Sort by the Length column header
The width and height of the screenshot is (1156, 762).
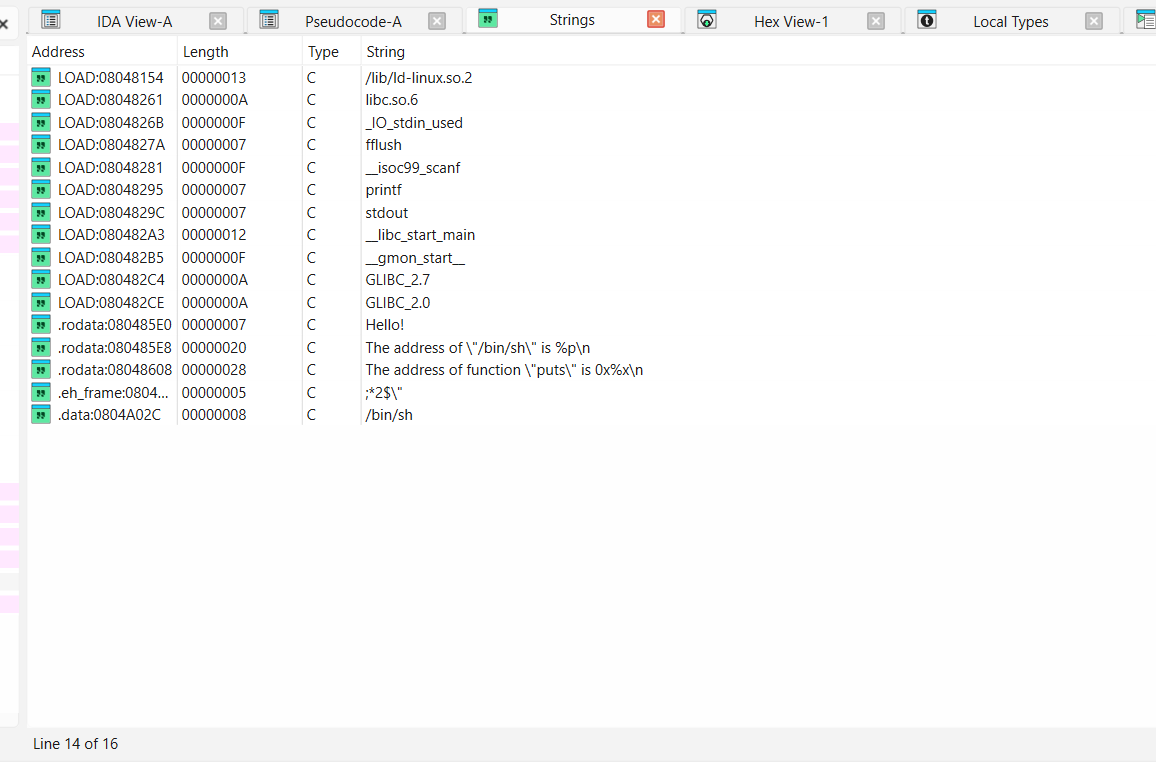coord(205,52)
